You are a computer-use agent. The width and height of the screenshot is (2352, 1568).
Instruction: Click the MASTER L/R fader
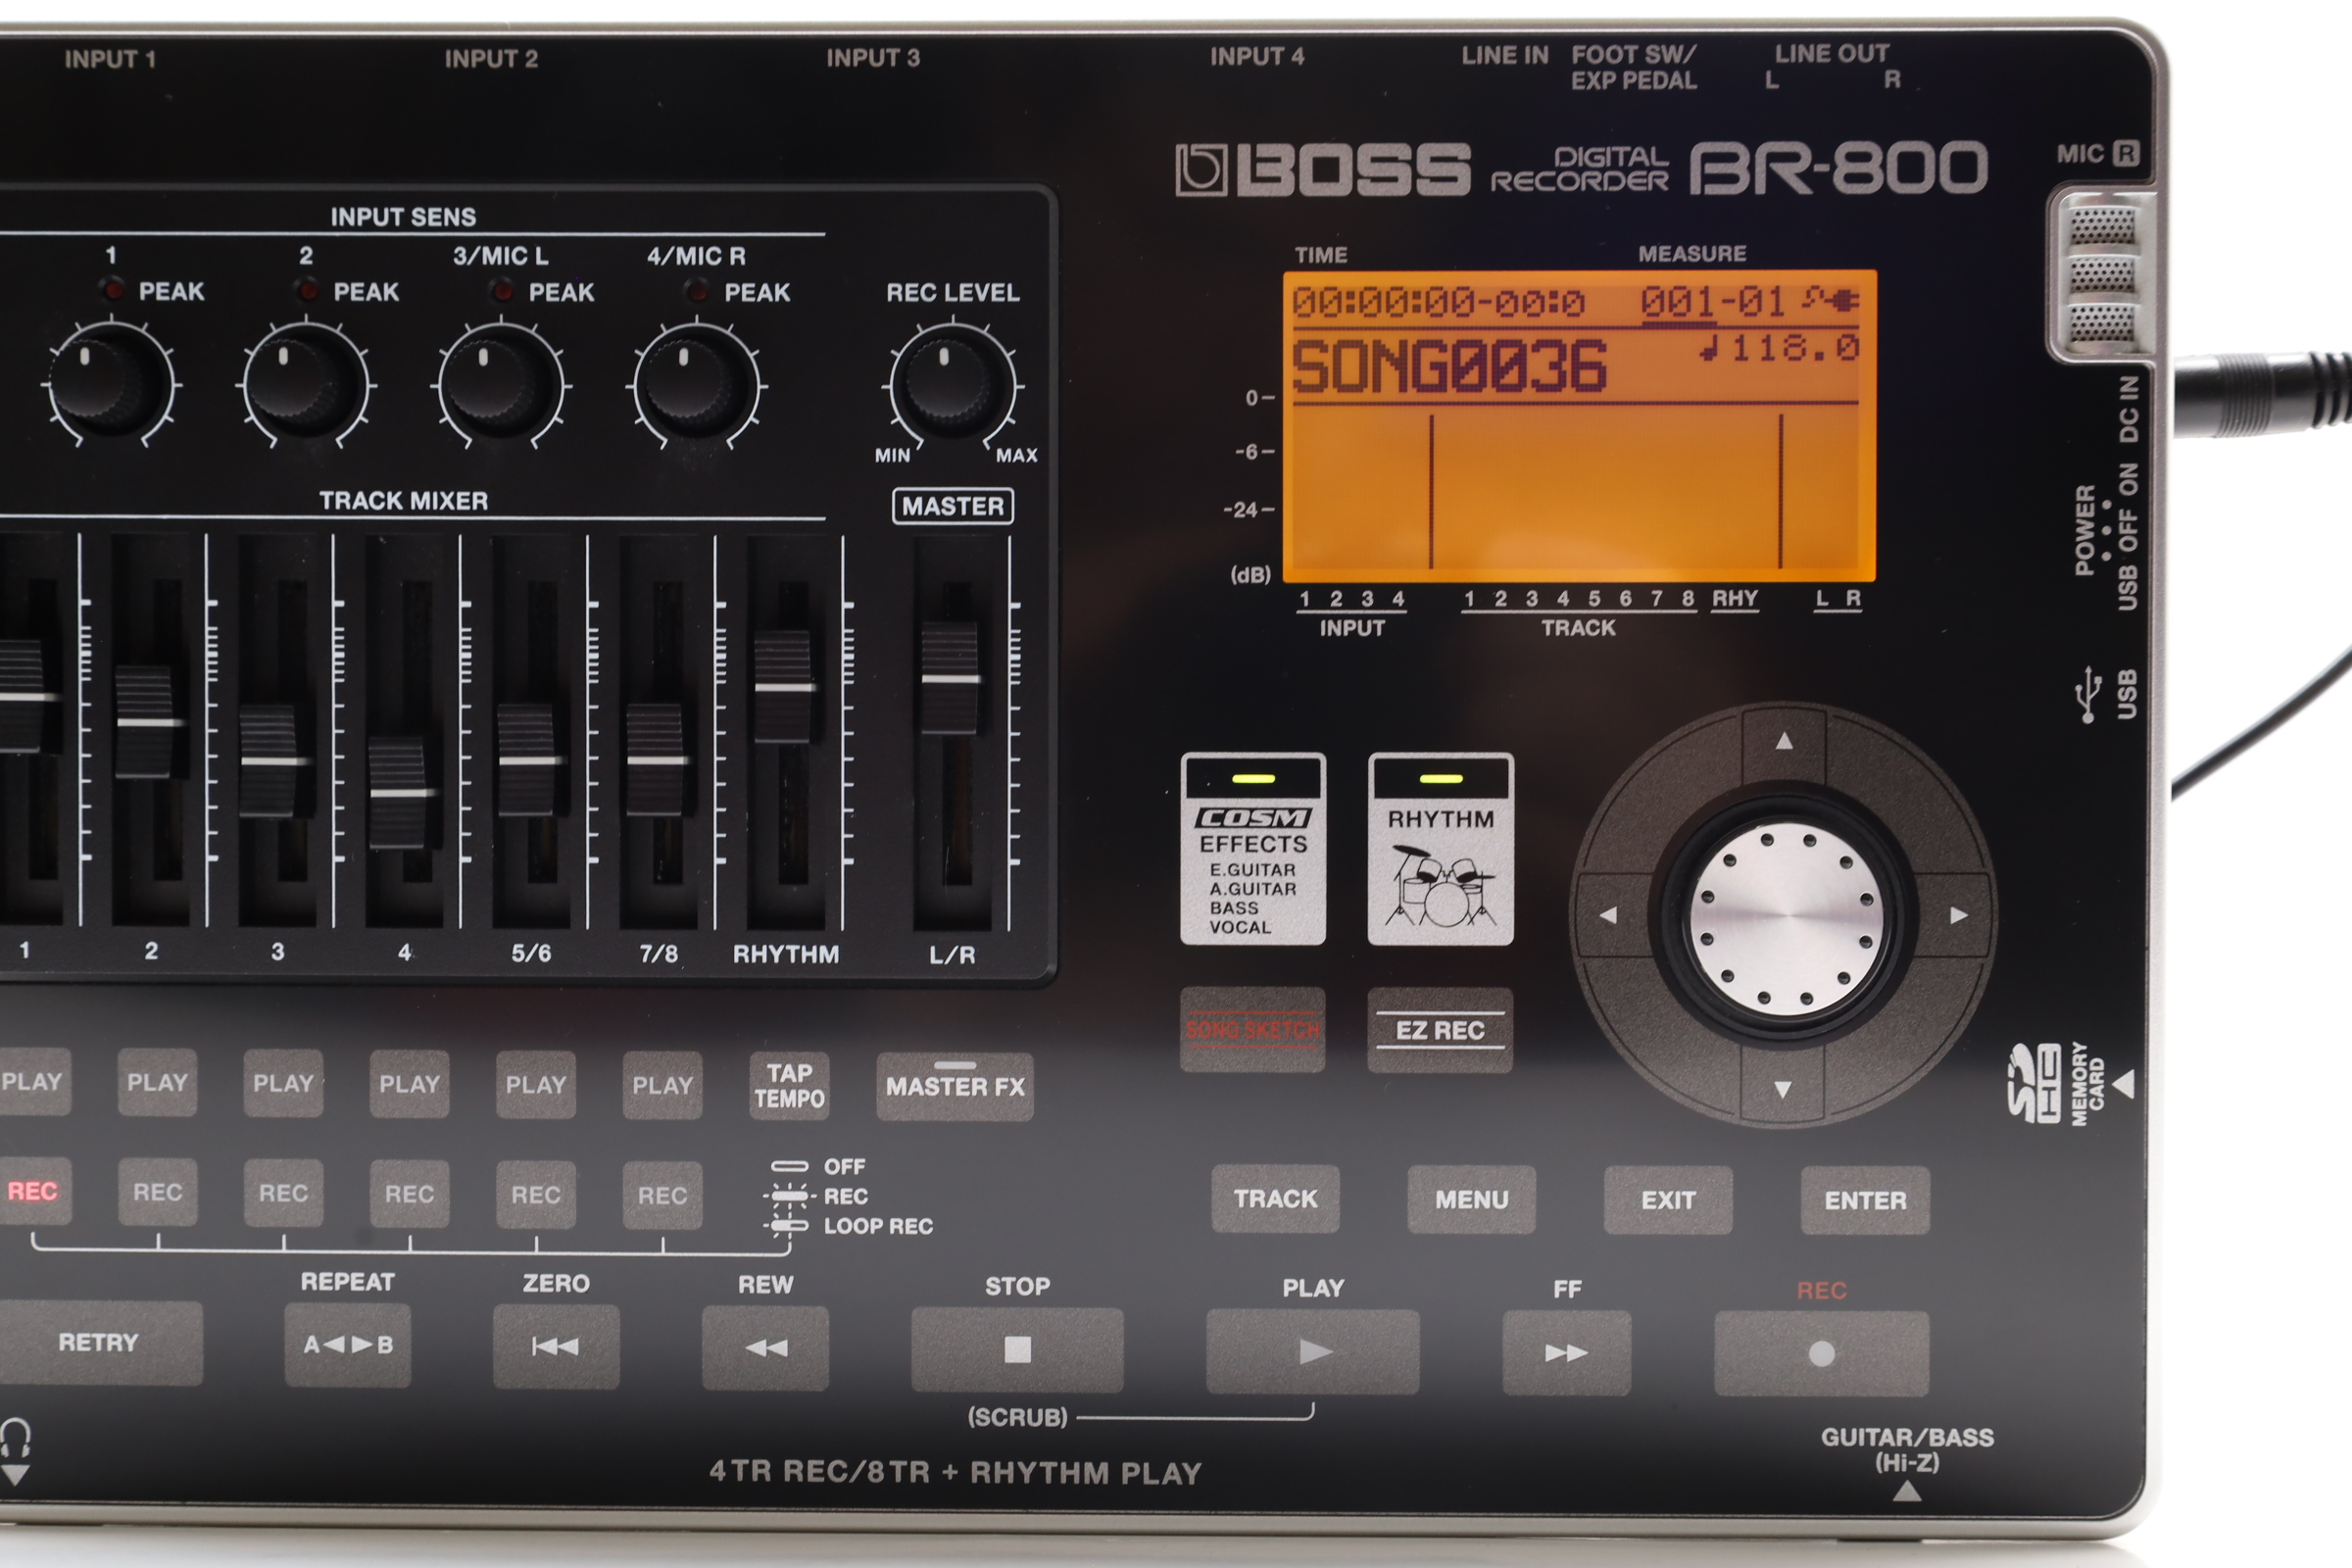click(x=949, y=679)
